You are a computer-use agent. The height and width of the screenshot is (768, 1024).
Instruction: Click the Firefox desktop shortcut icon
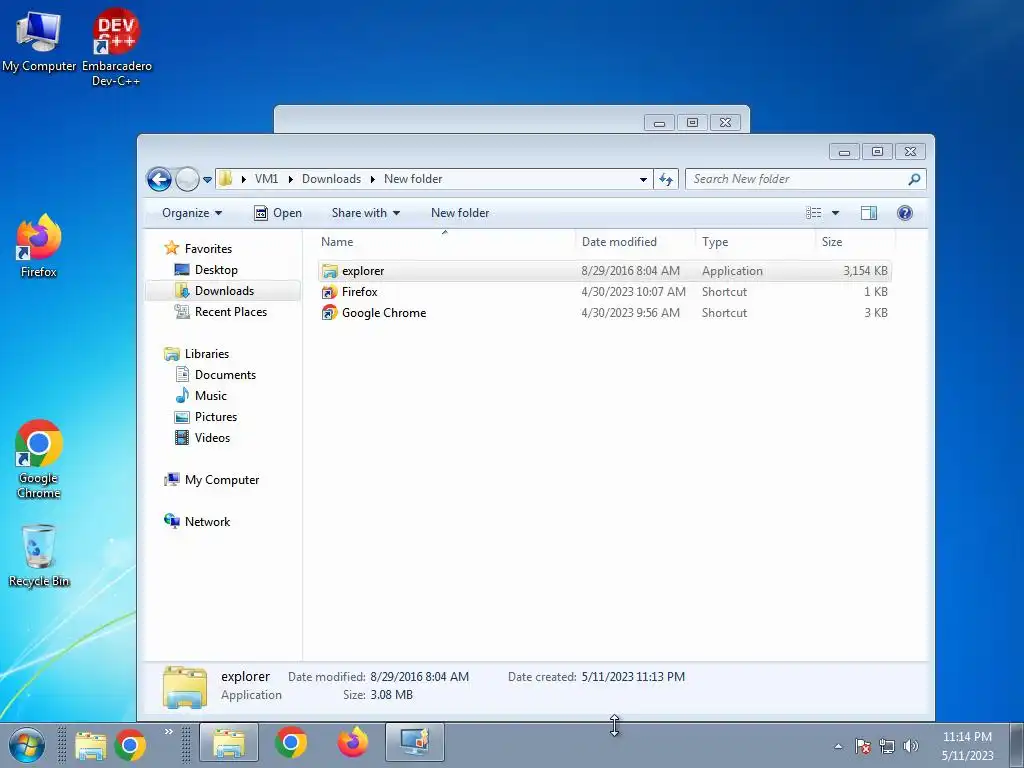tap(39, 246)
